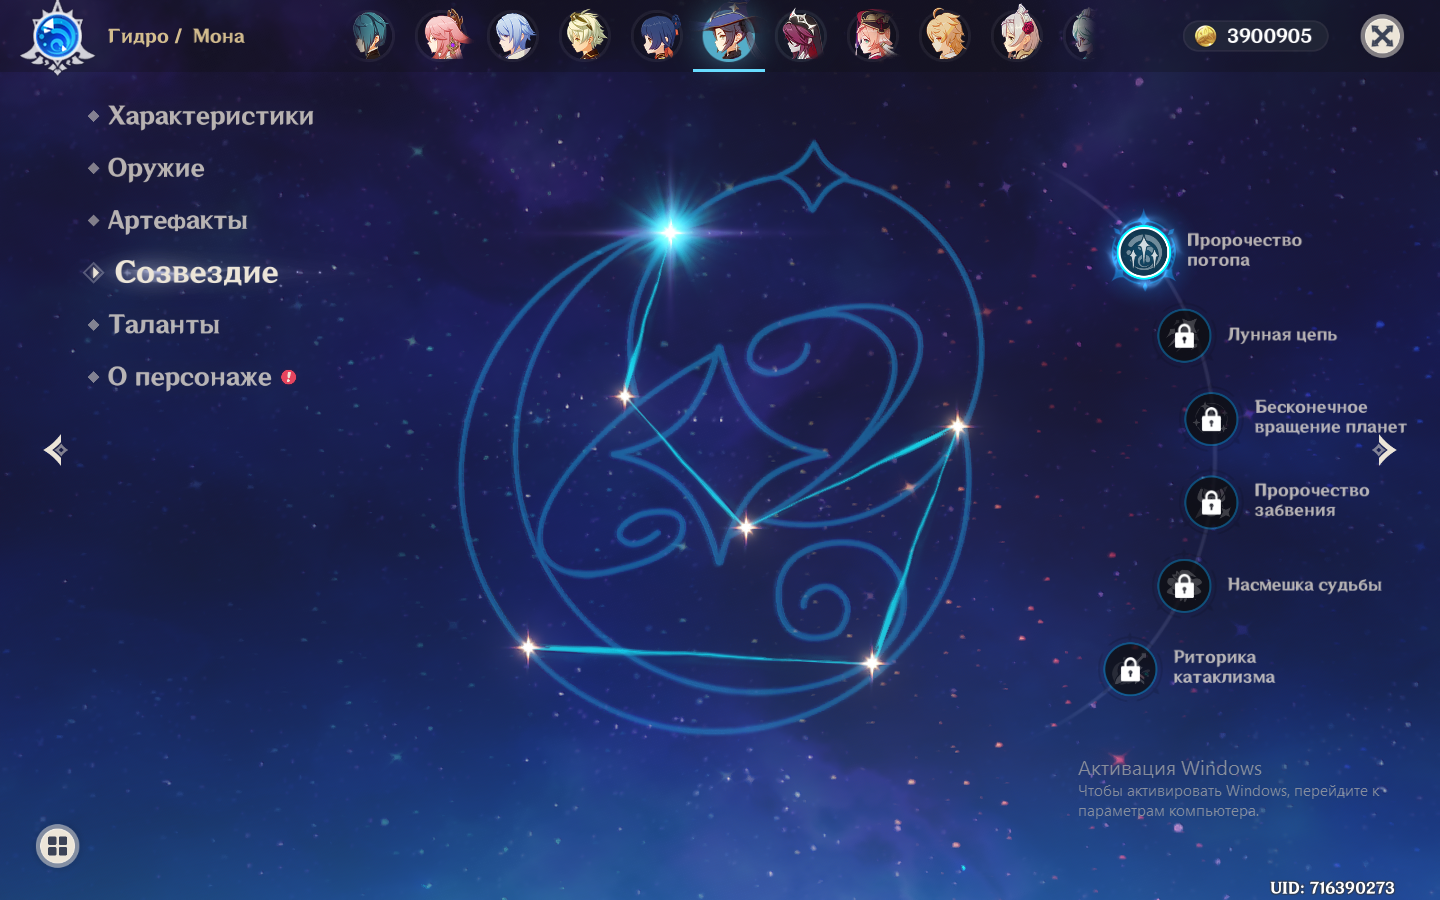This screenshot has height=900, width=1440.
Task: Select the locked Риторика катаклизма icon
Action: [1130, 668]
